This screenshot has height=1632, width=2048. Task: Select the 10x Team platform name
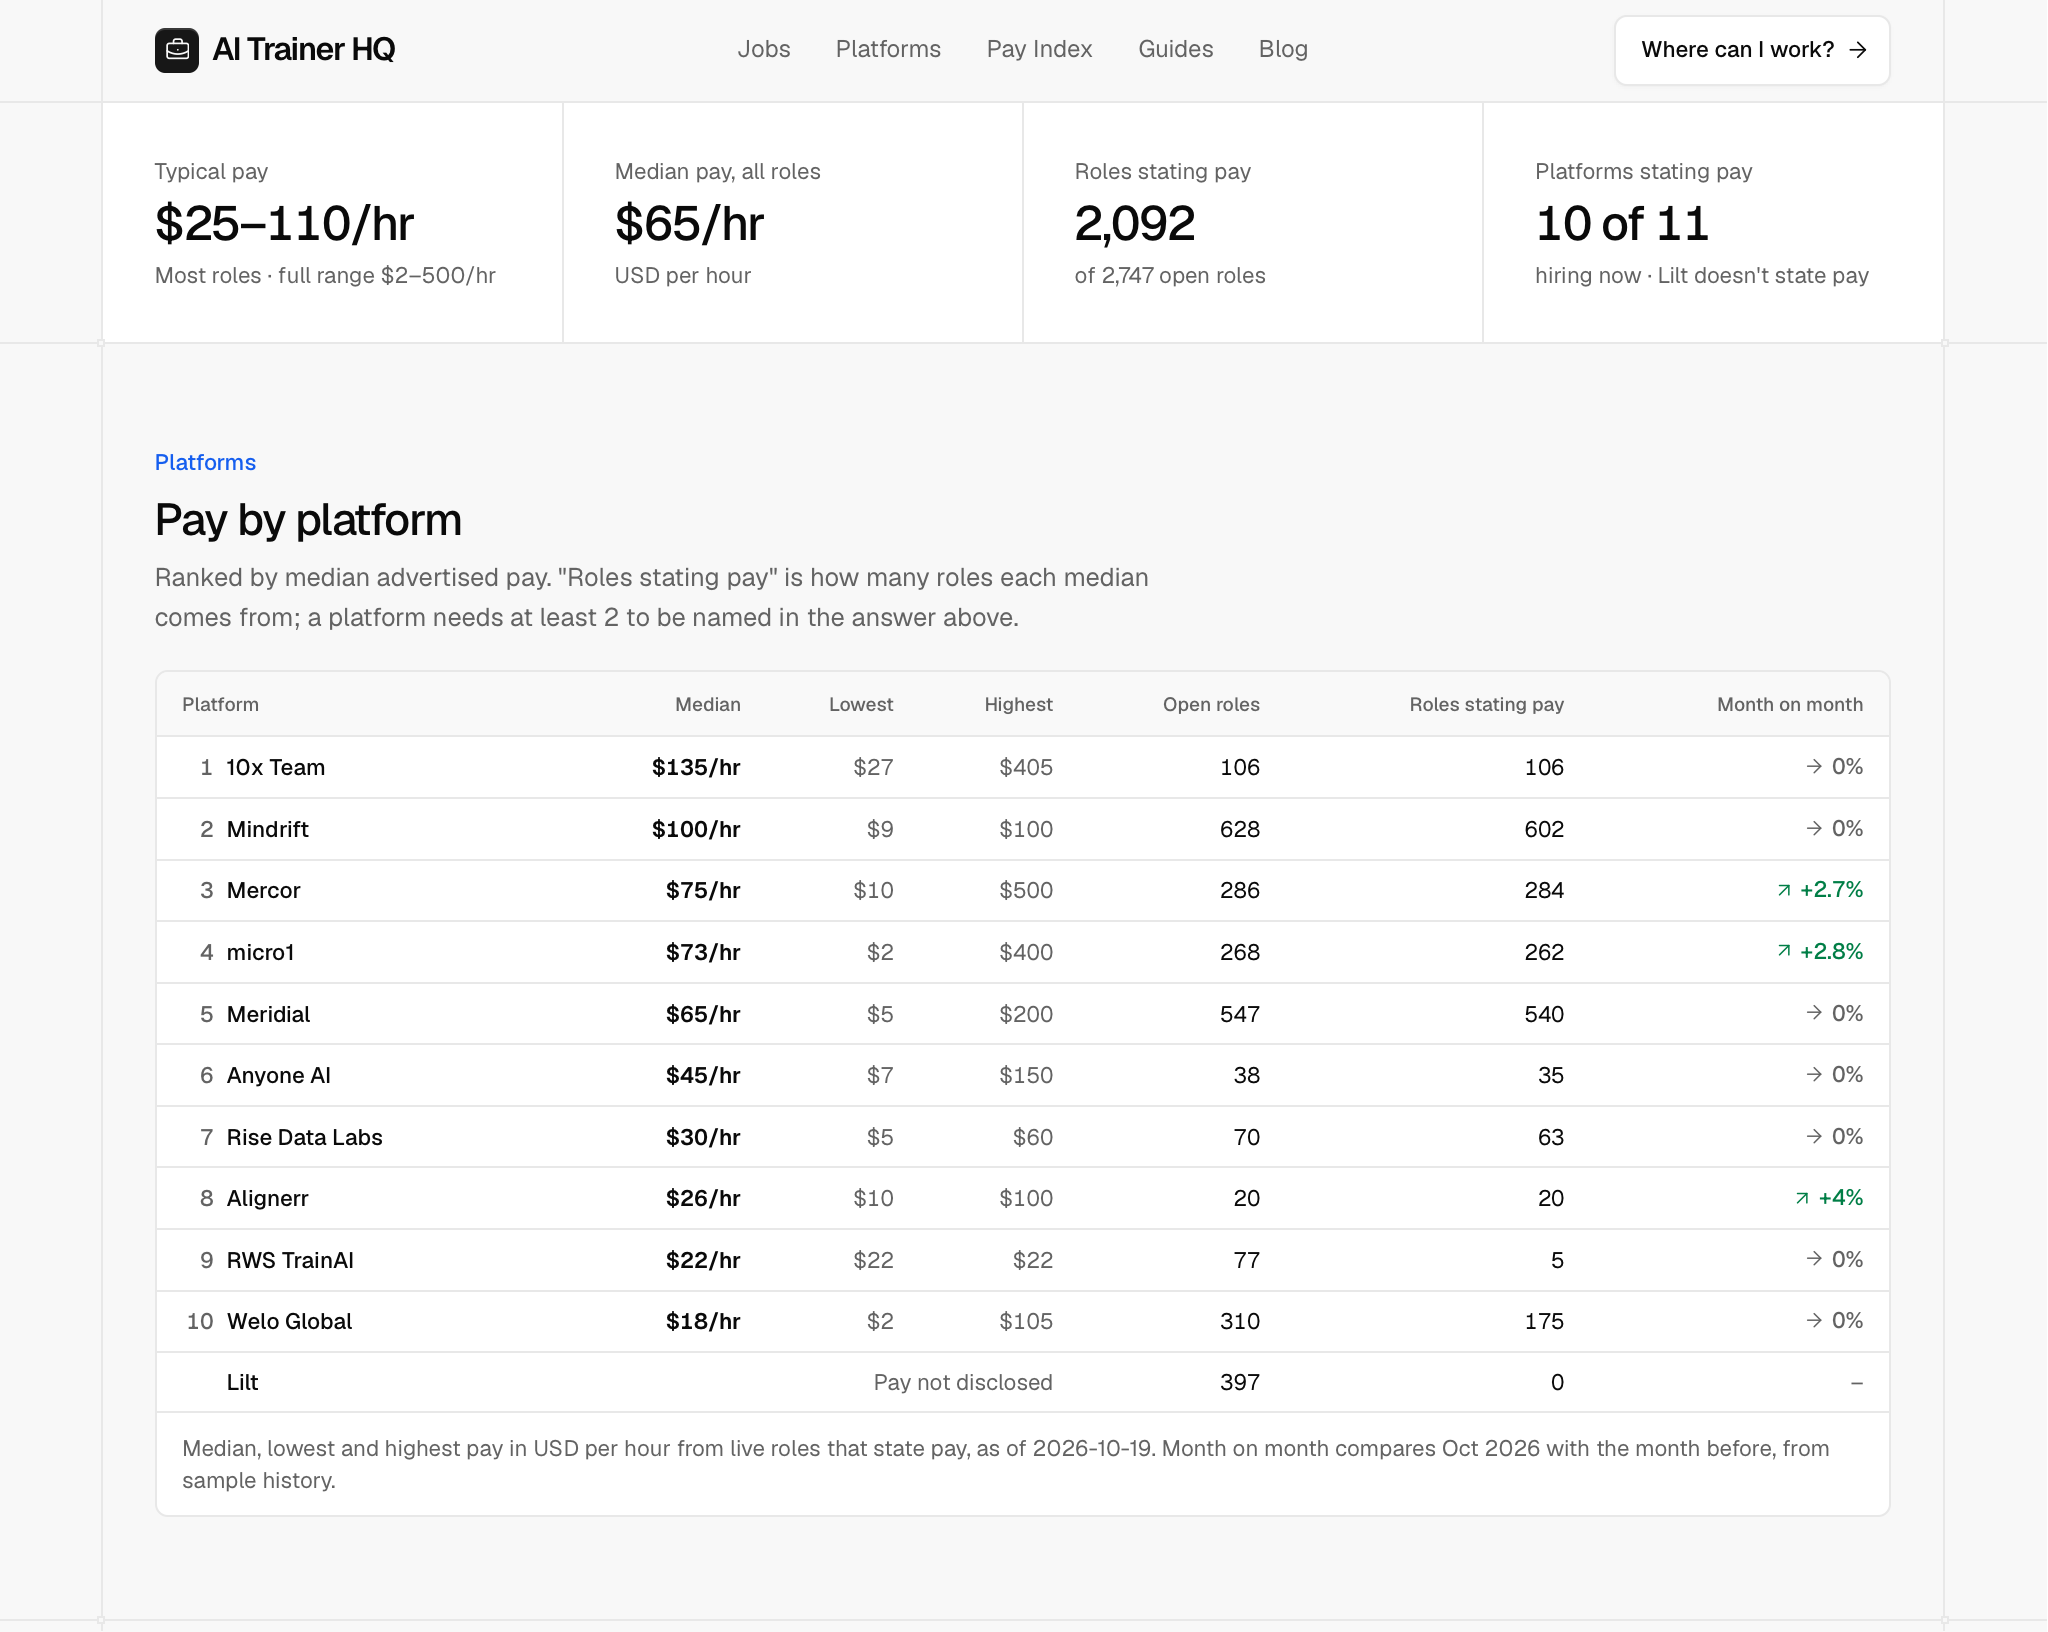pyautogui.click(x=276, y=767)
